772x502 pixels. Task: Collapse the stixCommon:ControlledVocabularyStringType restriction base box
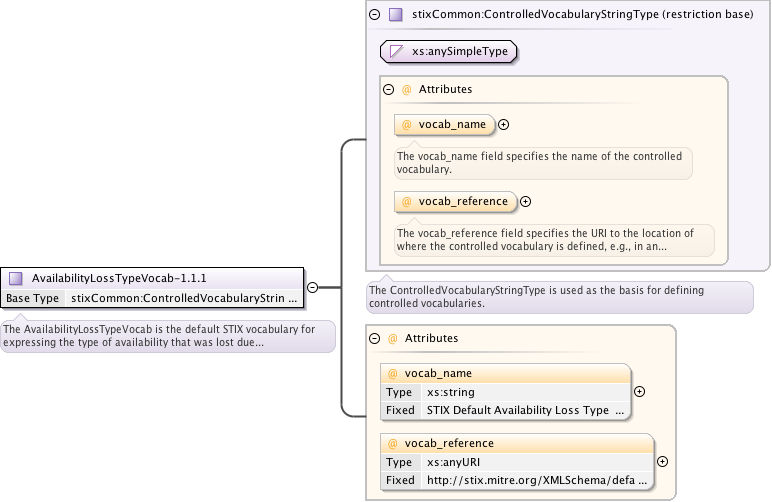click(375, 15)
